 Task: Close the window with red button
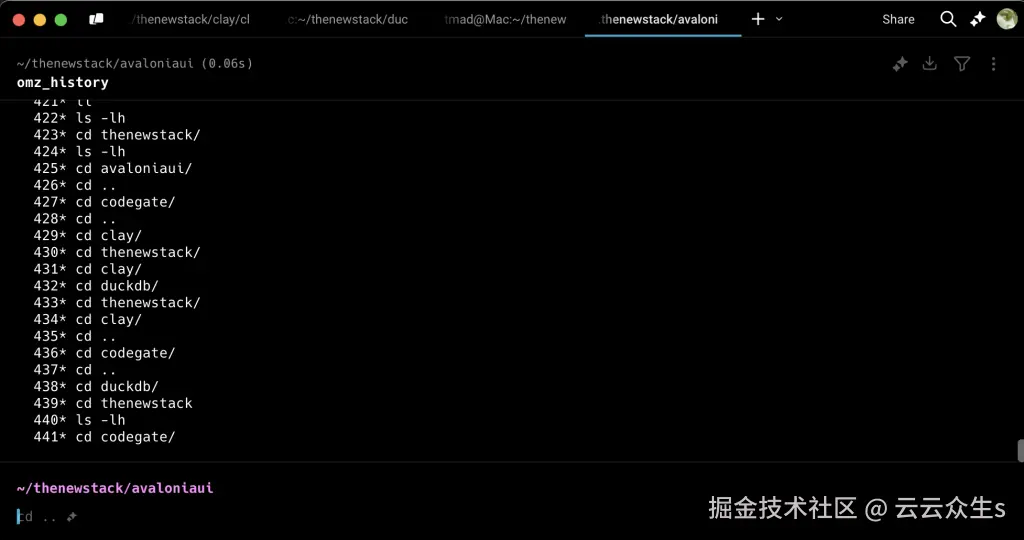coord(19,20)
